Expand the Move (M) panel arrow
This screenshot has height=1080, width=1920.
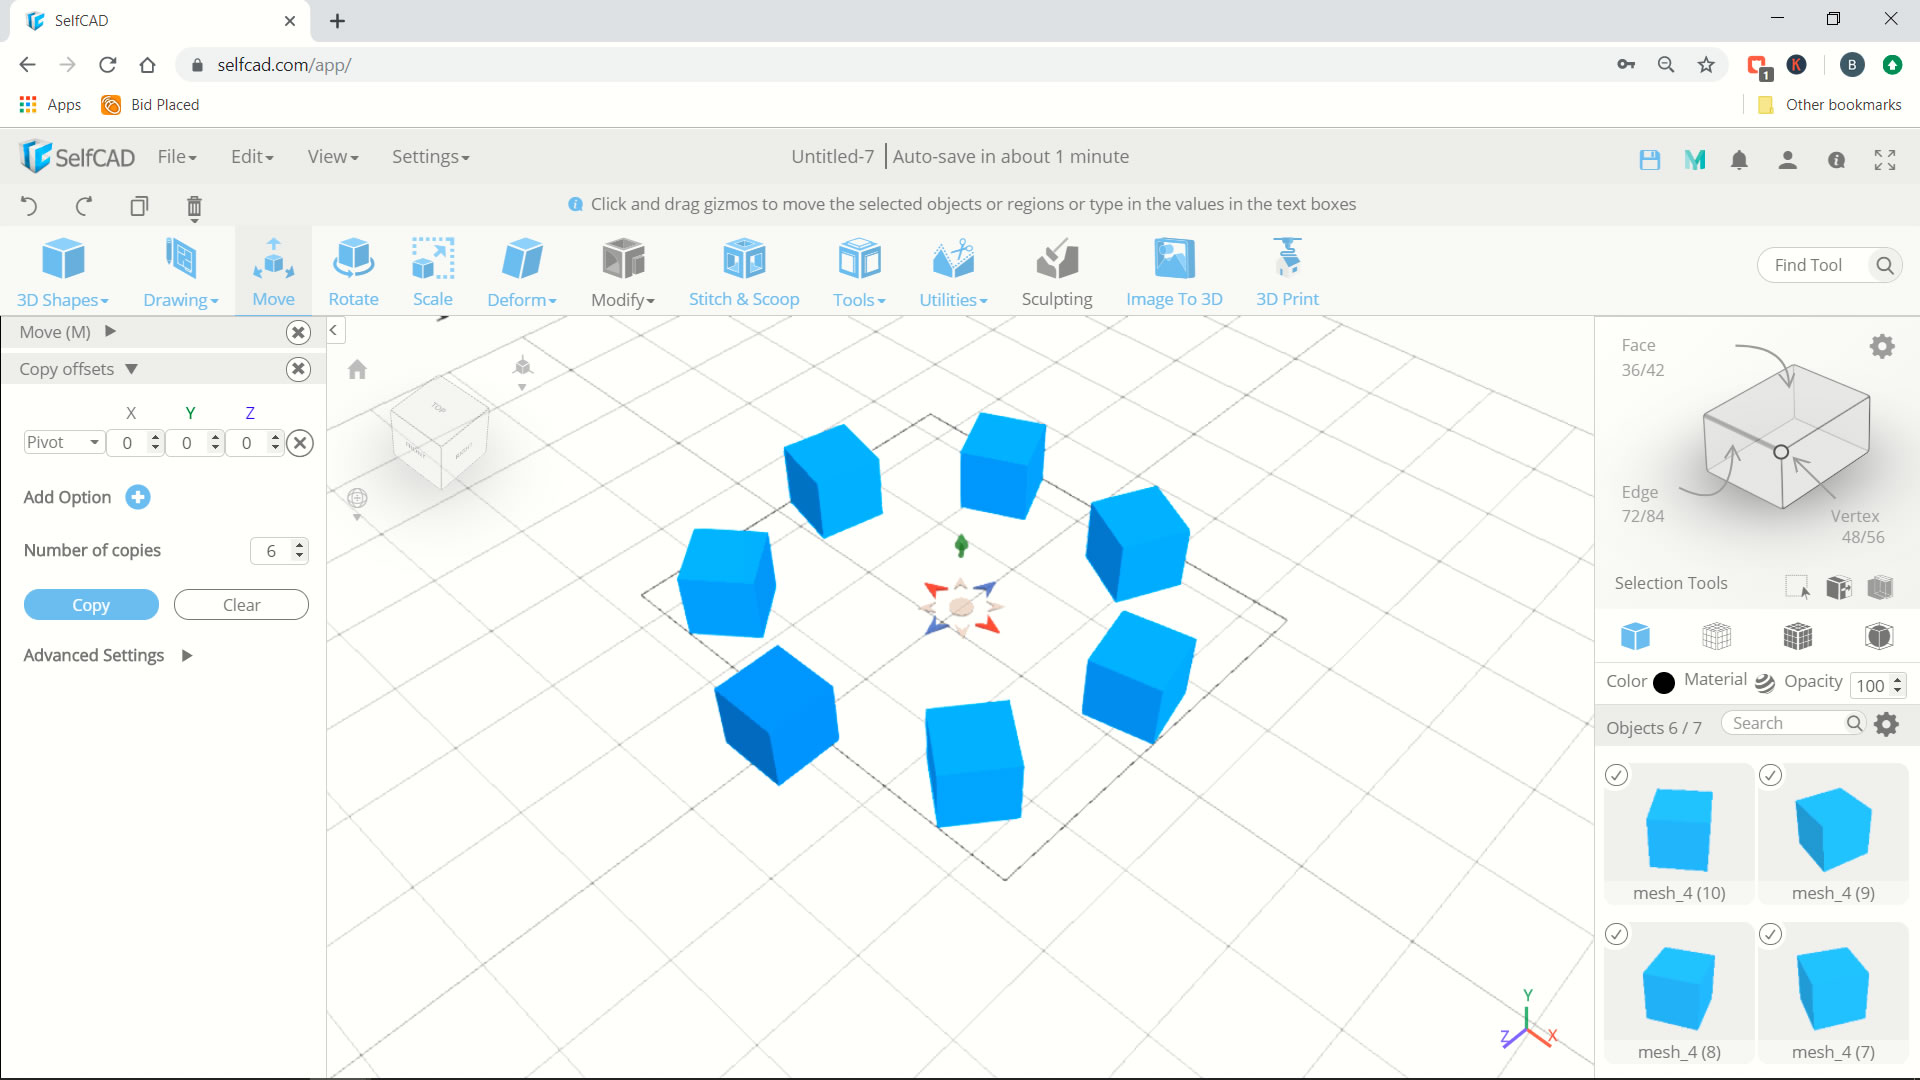[x=110, y=331]
